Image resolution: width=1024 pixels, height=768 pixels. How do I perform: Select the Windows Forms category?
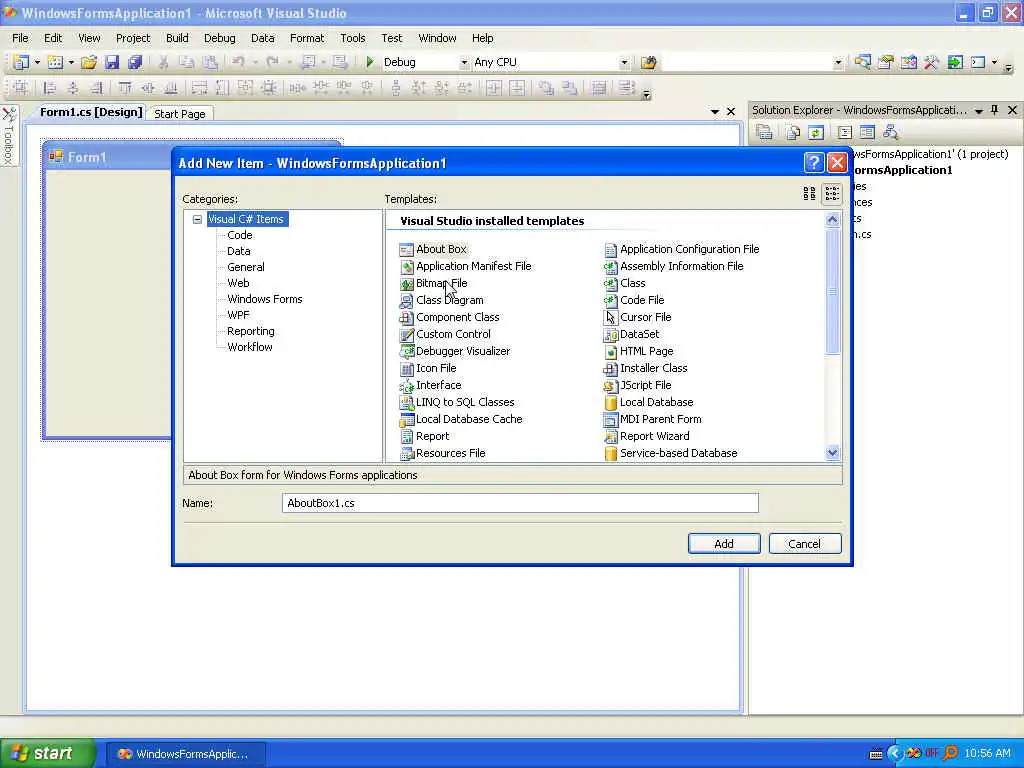264,299
